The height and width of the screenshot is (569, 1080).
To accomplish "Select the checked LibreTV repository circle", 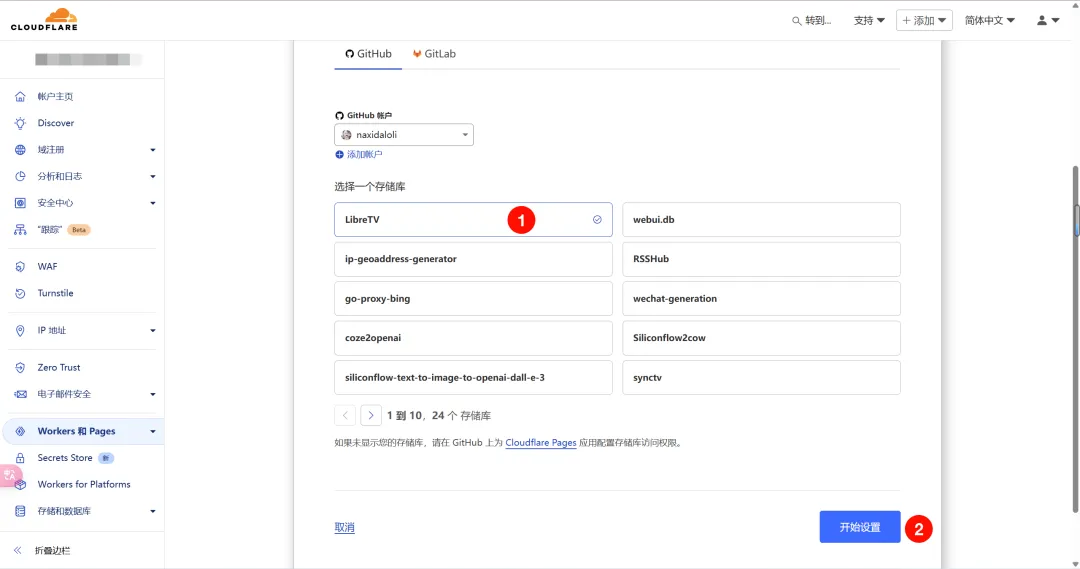I will (x=597, y=220).
